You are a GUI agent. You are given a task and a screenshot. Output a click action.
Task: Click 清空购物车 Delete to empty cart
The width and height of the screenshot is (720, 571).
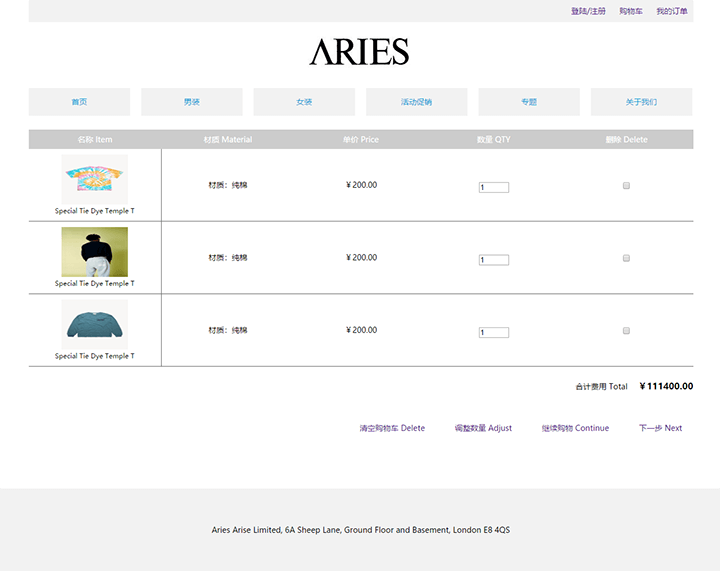click(x=392, y=428)
